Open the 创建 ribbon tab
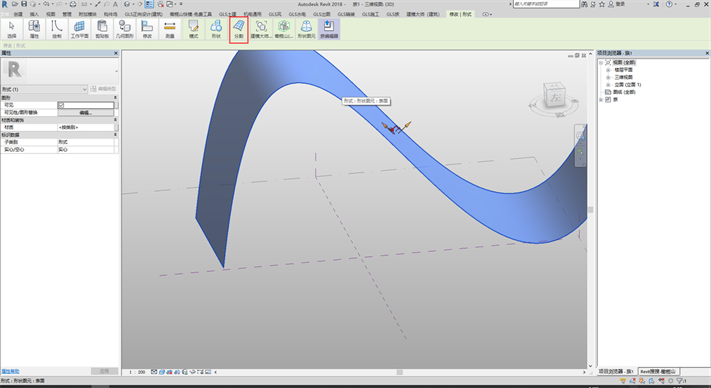This screenshot has width=711, height=388. point(18,14)
